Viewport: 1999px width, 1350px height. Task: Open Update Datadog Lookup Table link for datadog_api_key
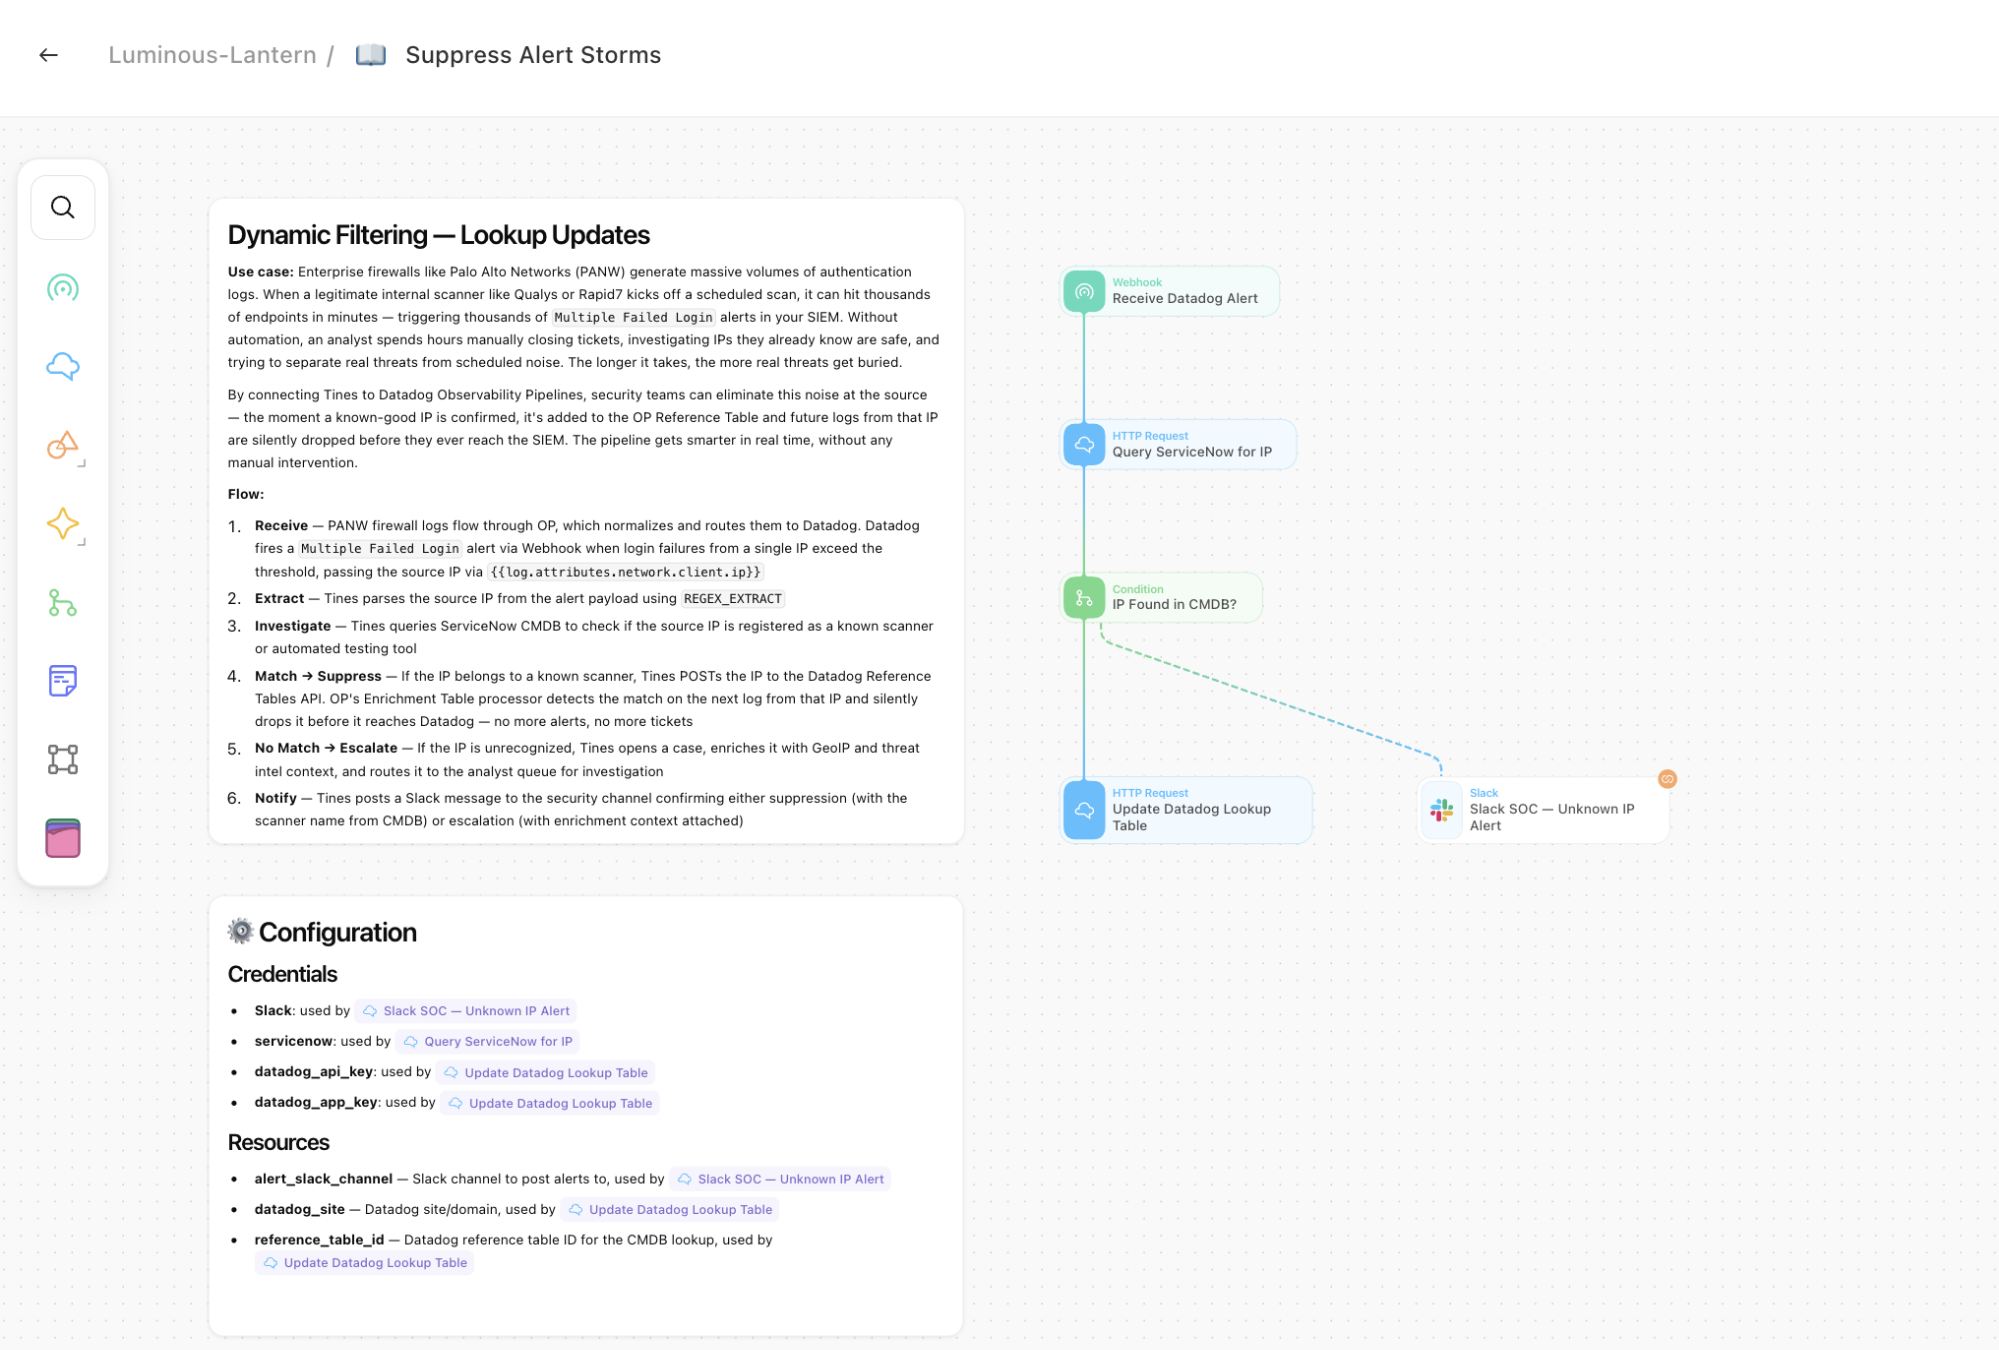pyautogui.click(x=546, y=1073)
